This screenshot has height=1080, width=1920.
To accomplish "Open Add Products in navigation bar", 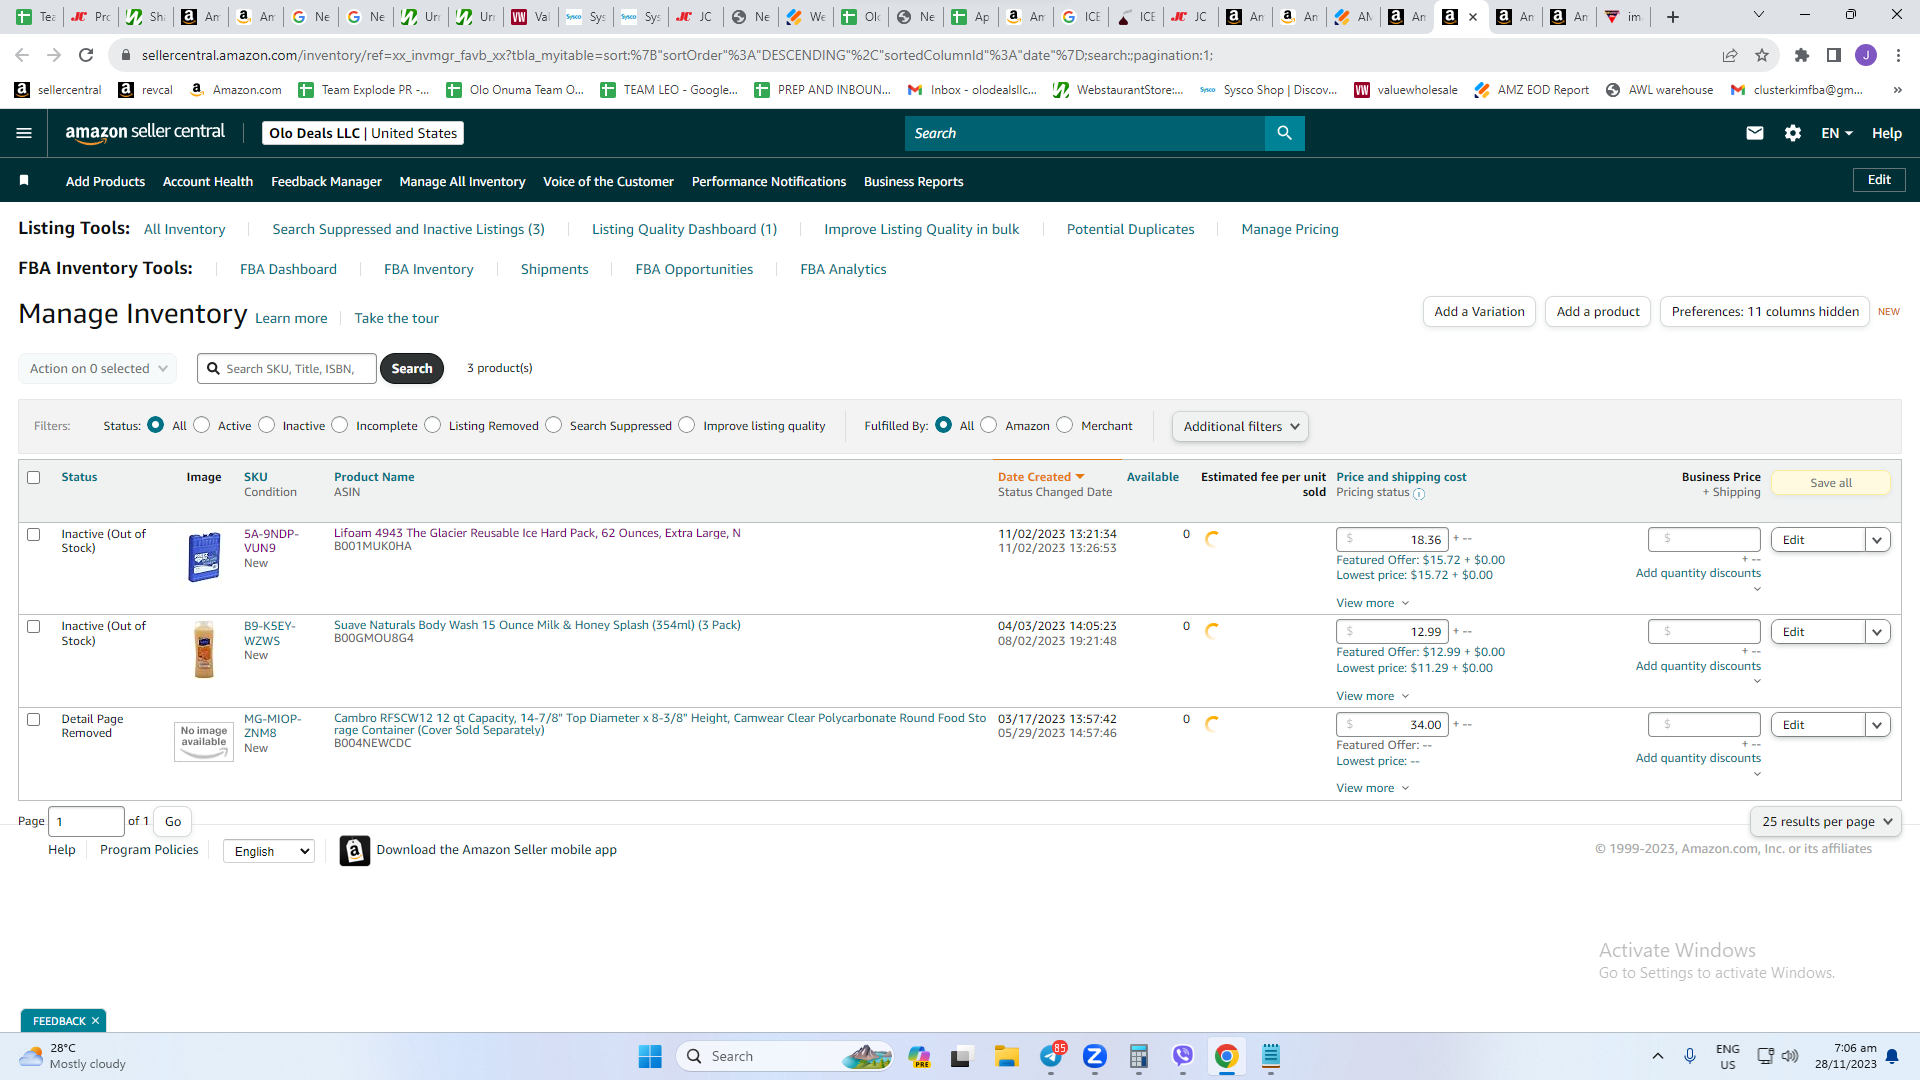I will point(105,181).
